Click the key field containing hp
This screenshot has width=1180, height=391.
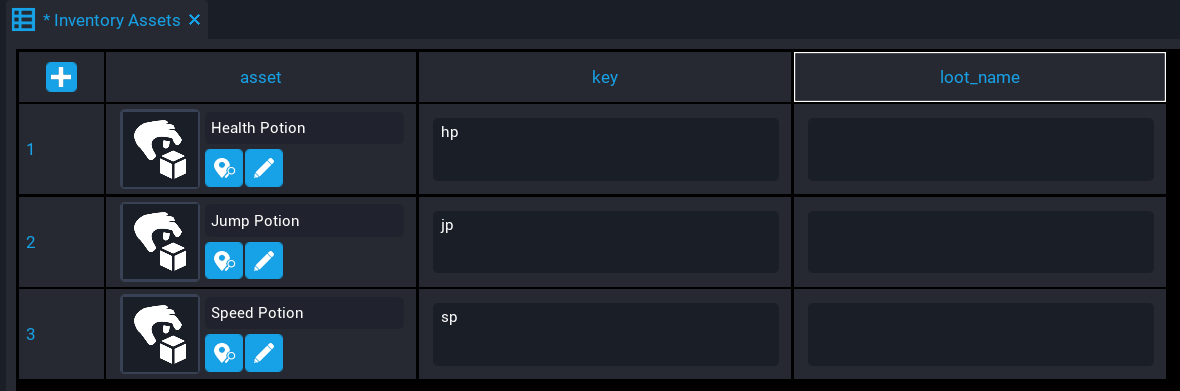[x=606, y=149]
